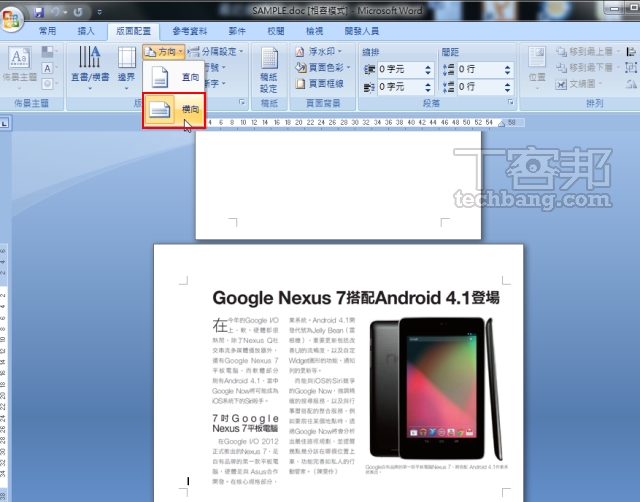Choose 直向 portrait orientation
Image resolution: width=640 pixels, height=502 pixels.
[x=174, y=77]
